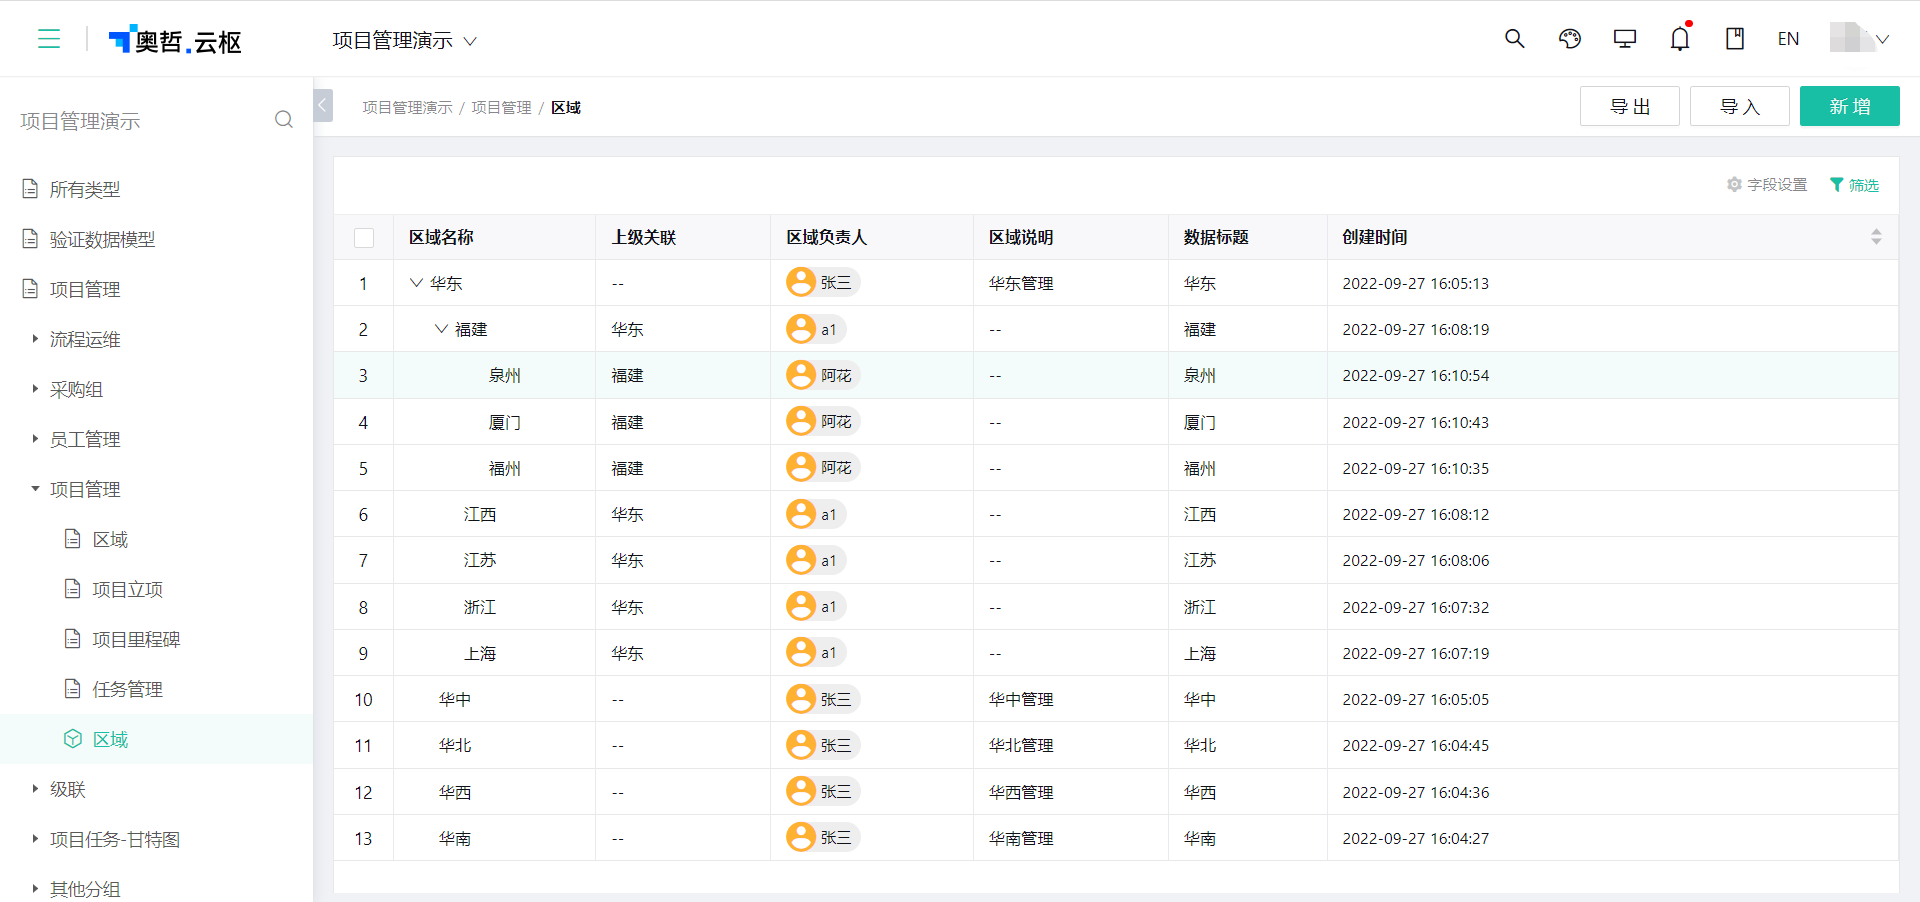Open 任务管理 in the sidebar
The height and width of the screenshot is (902, 1920).
pos(127,689)
